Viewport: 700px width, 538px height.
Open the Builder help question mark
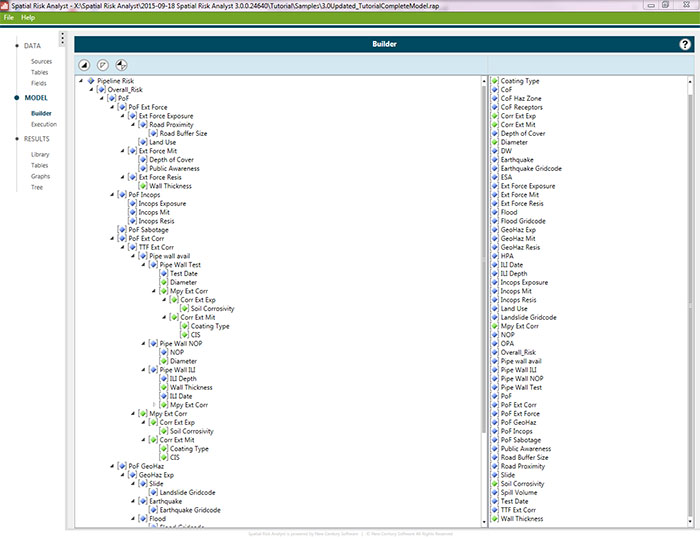coord(685,44)
